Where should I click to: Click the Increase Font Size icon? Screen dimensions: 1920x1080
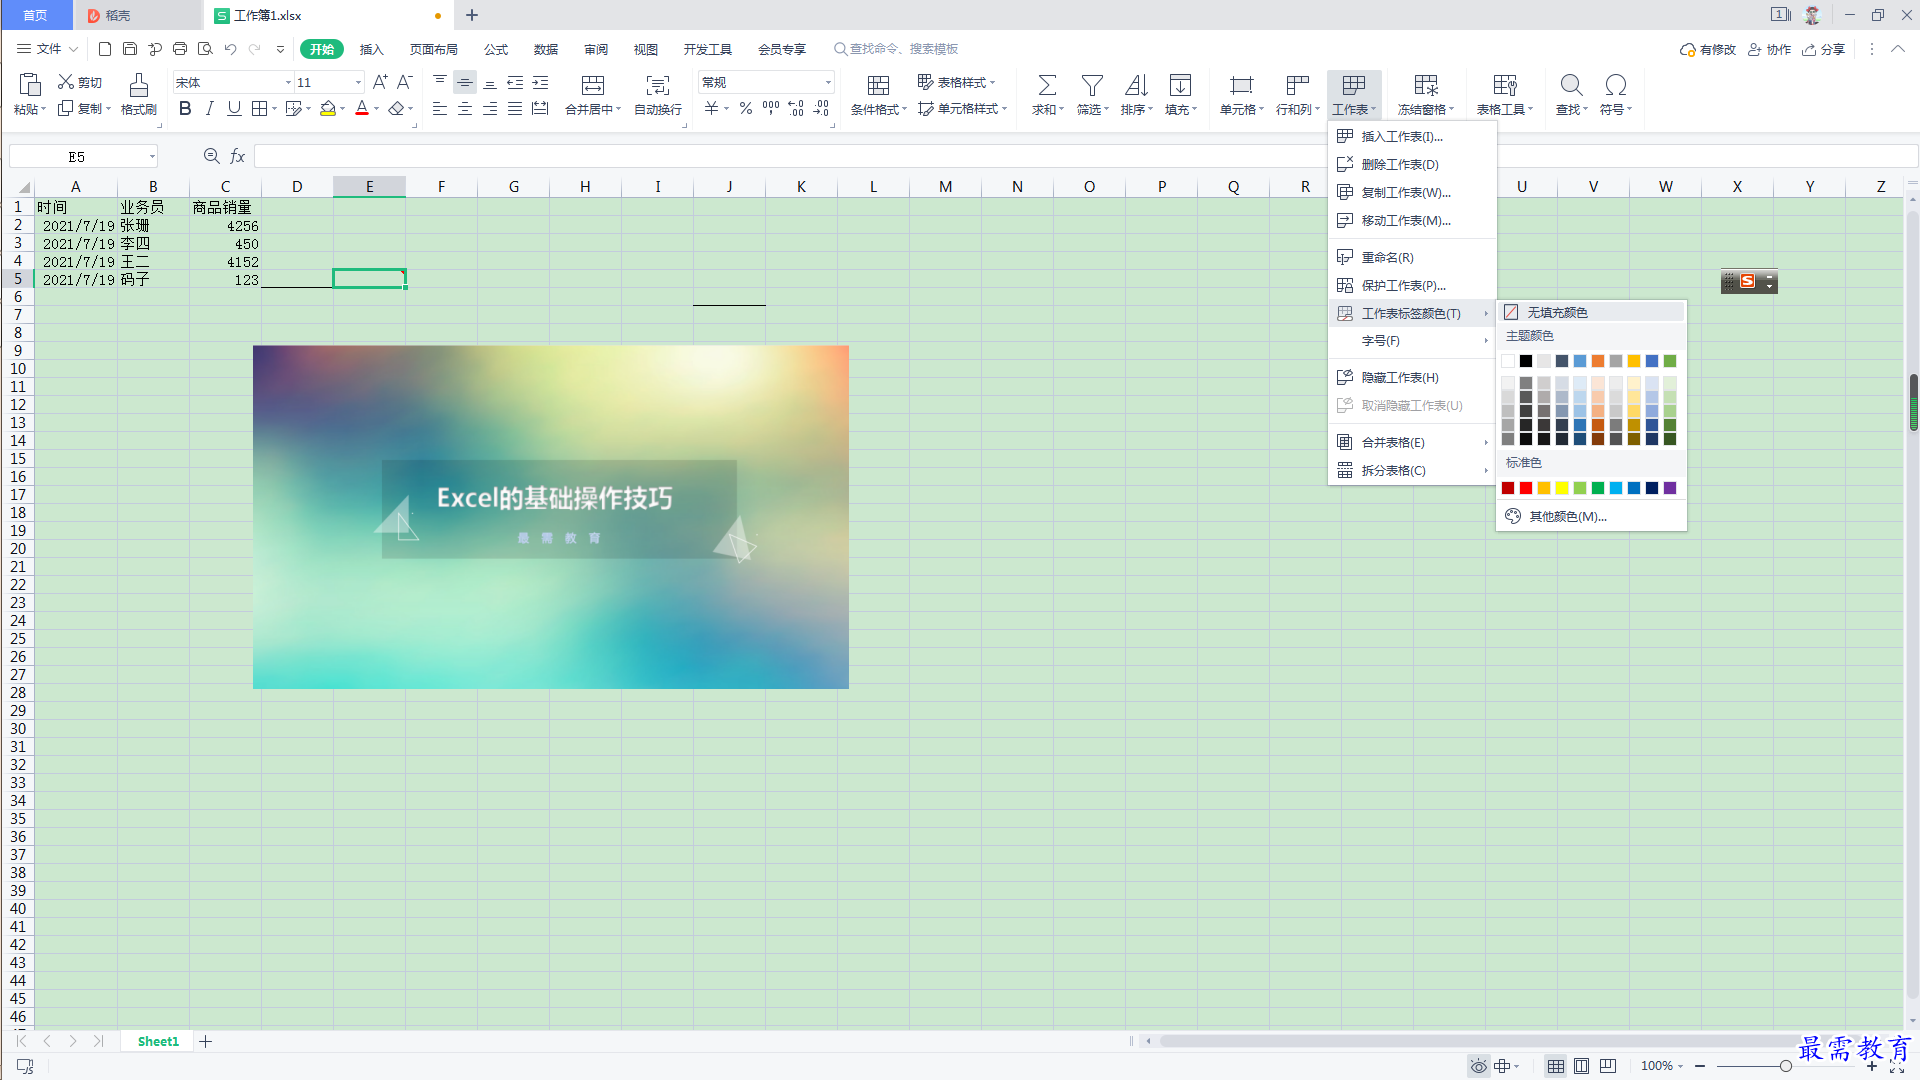[380, 82]
